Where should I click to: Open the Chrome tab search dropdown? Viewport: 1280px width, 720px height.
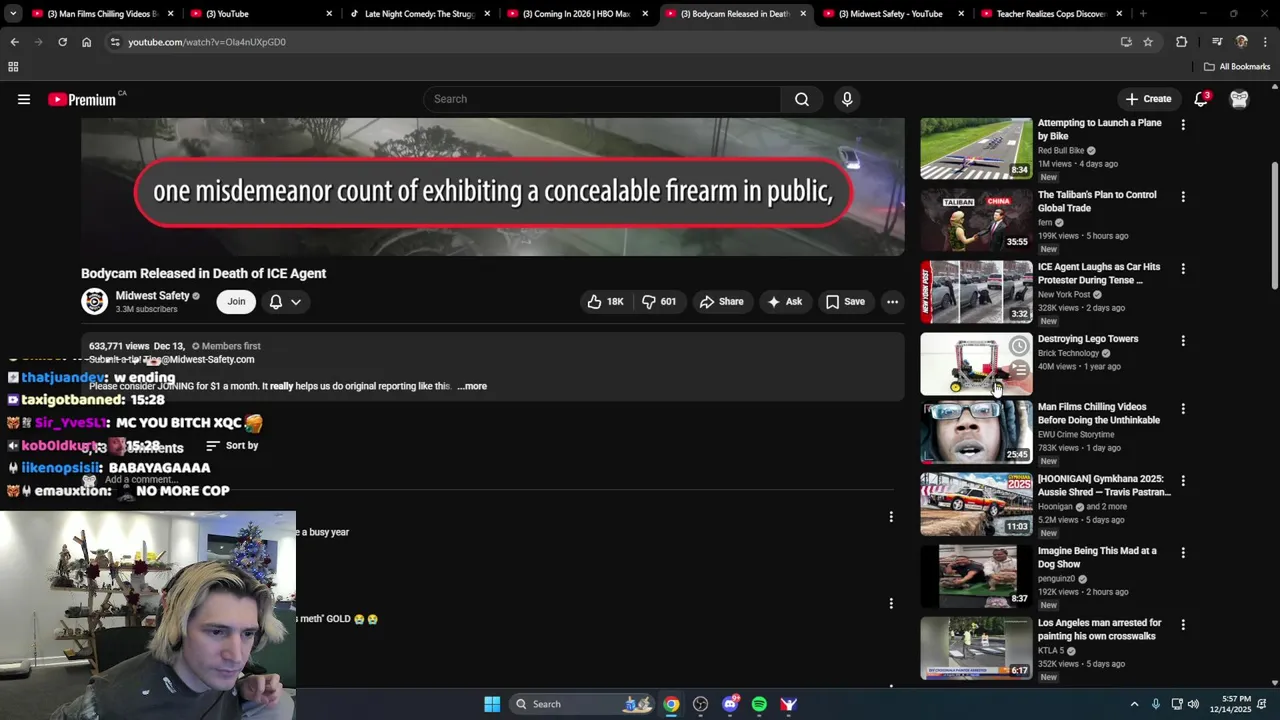[x=13, y=14]
